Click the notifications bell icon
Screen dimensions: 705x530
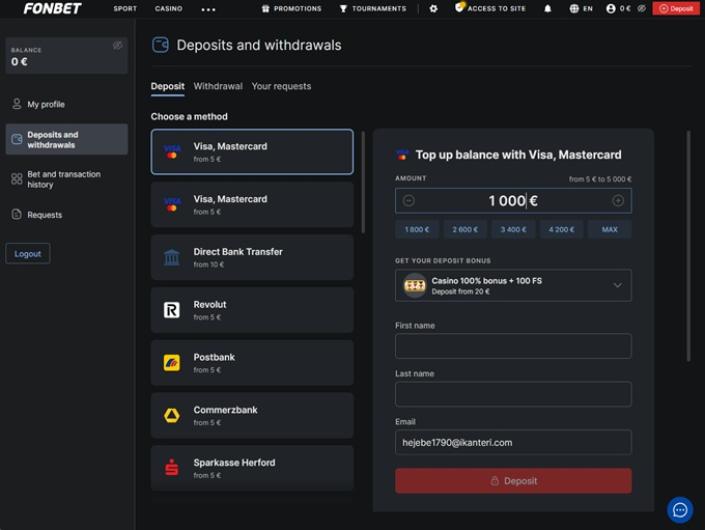[547, 8]
